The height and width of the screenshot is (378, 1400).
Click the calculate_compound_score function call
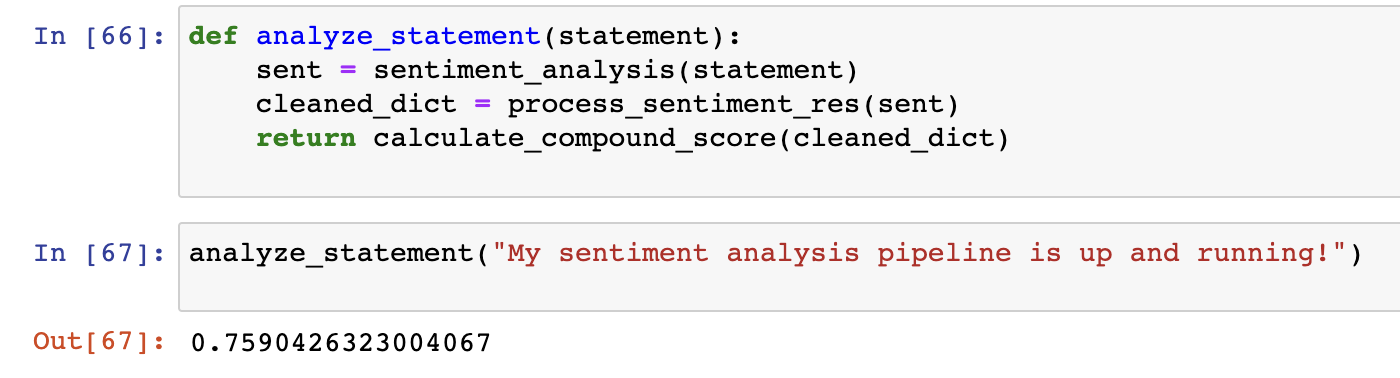click(574, 138)
